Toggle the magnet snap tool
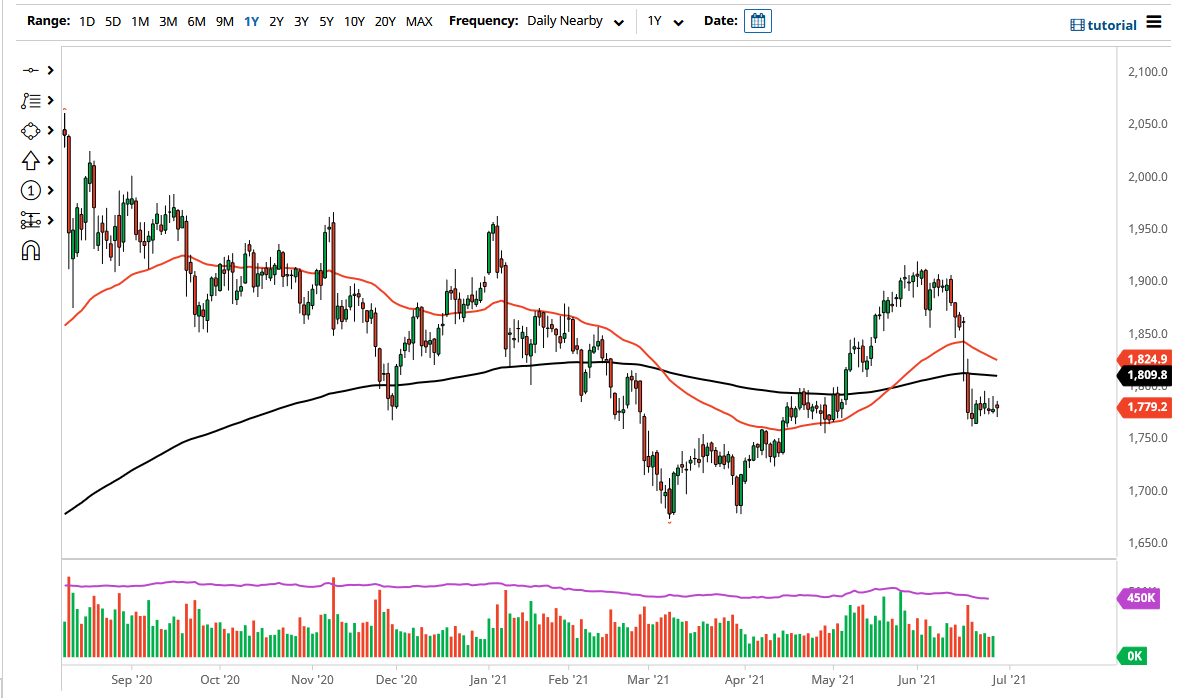 [31, 251]
